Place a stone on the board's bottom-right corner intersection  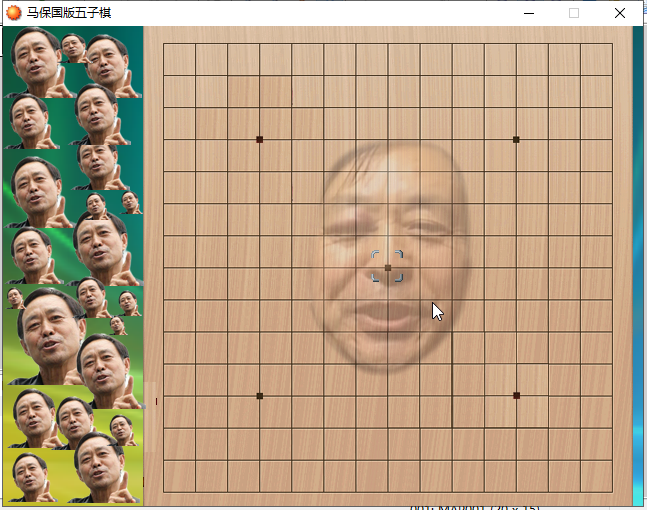point(612,492)
